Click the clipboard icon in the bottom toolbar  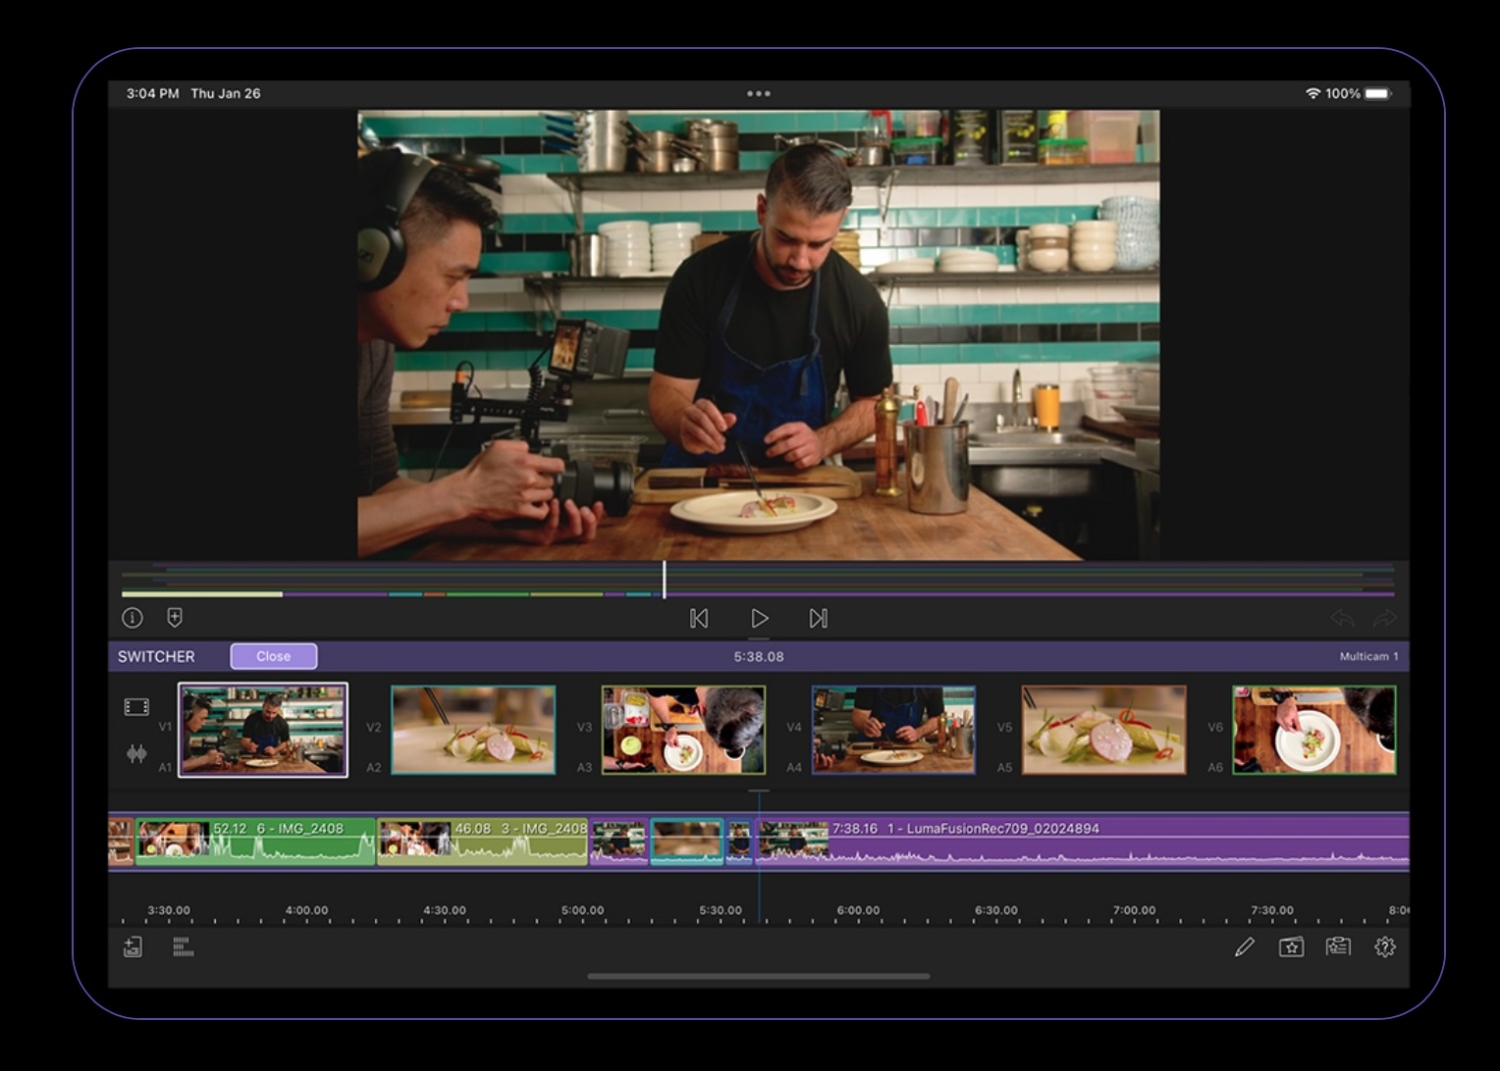(1338, 947)
